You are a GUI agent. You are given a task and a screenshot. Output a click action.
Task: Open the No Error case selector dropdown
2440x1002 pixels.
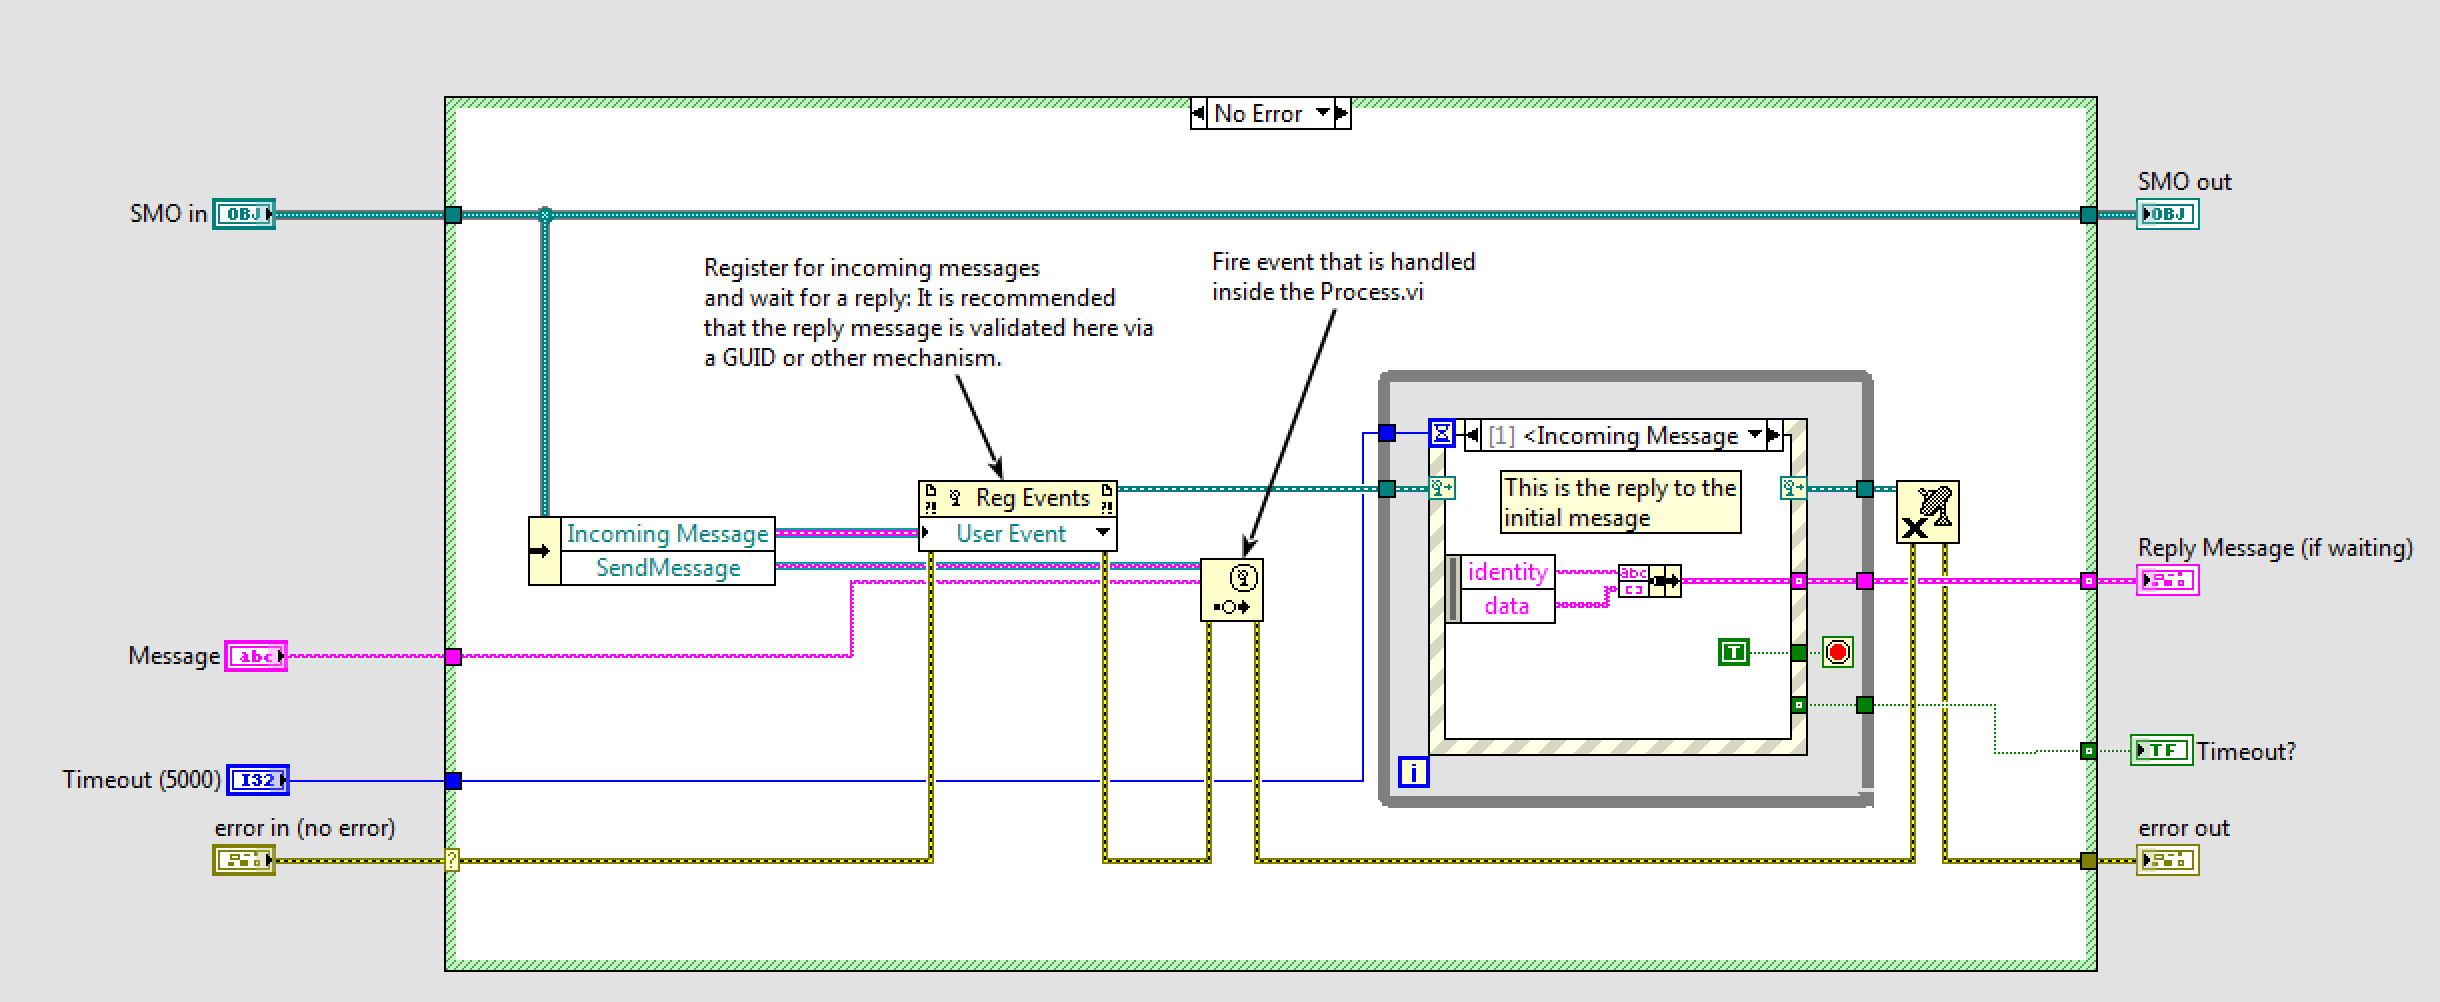pyautogui.click(x=1324, y=113)
